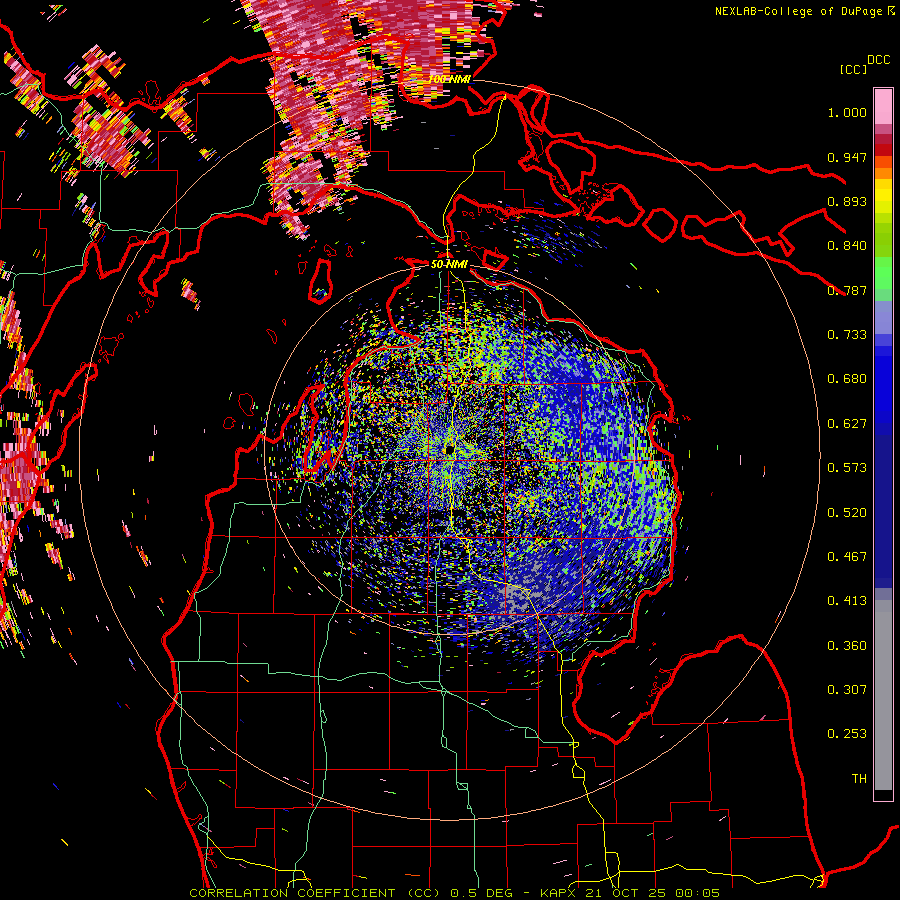Click the [CC] units label
This screenshot has width=900, height=900.
[x=853, y=69]
